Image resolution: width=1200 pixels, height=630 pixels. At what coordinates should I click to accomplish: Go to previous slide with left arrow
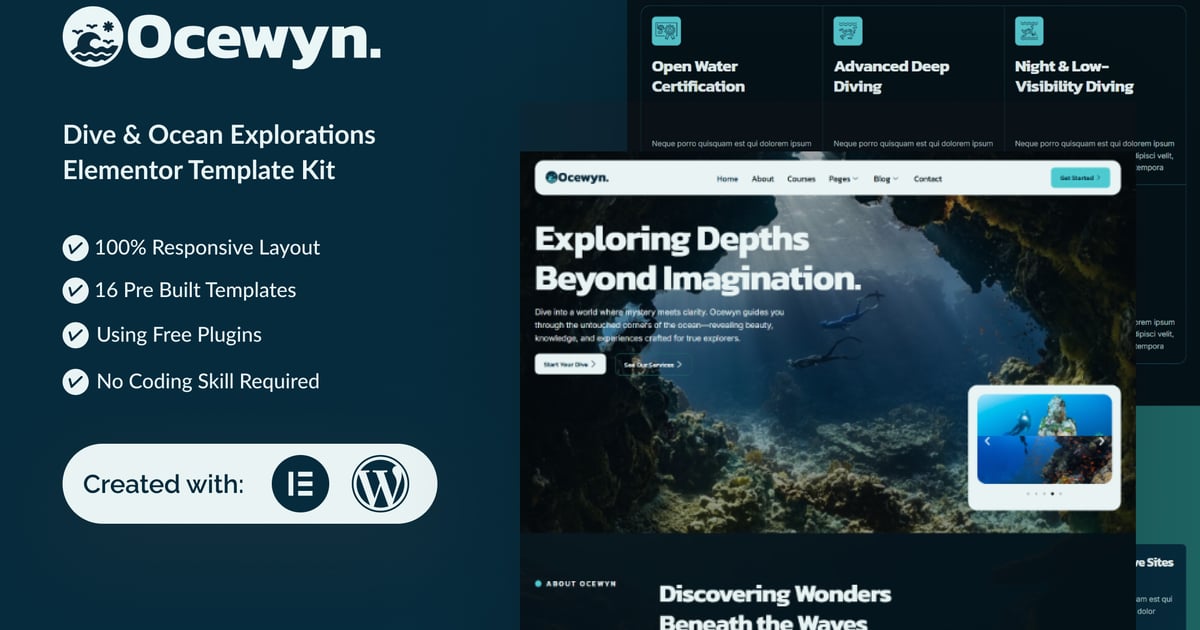point(988,441)
